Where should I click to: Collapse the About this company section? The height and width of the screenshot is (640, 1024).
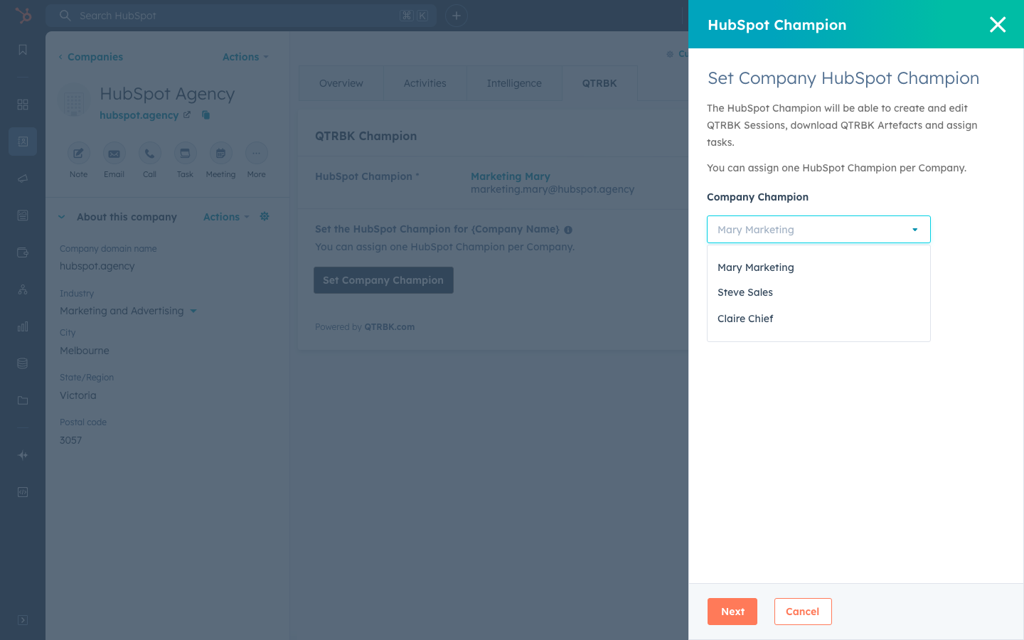tap(61, 217)
